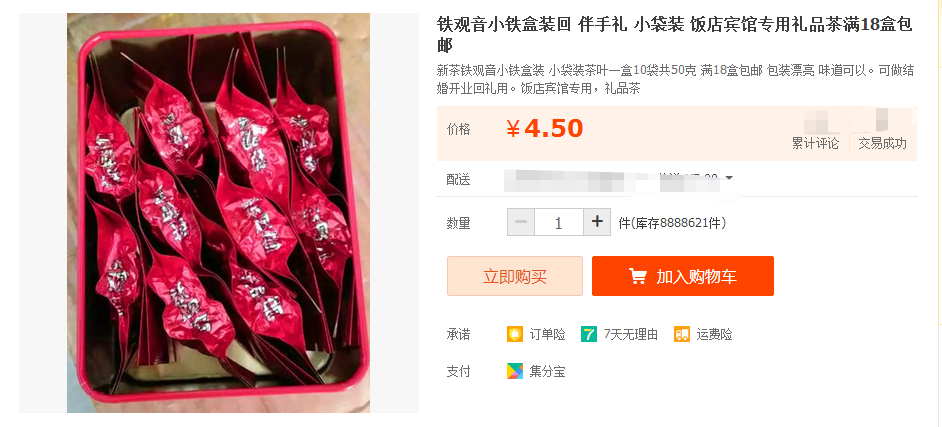
Task: Click the 运费险 text label
Action: tap(714, 335)
